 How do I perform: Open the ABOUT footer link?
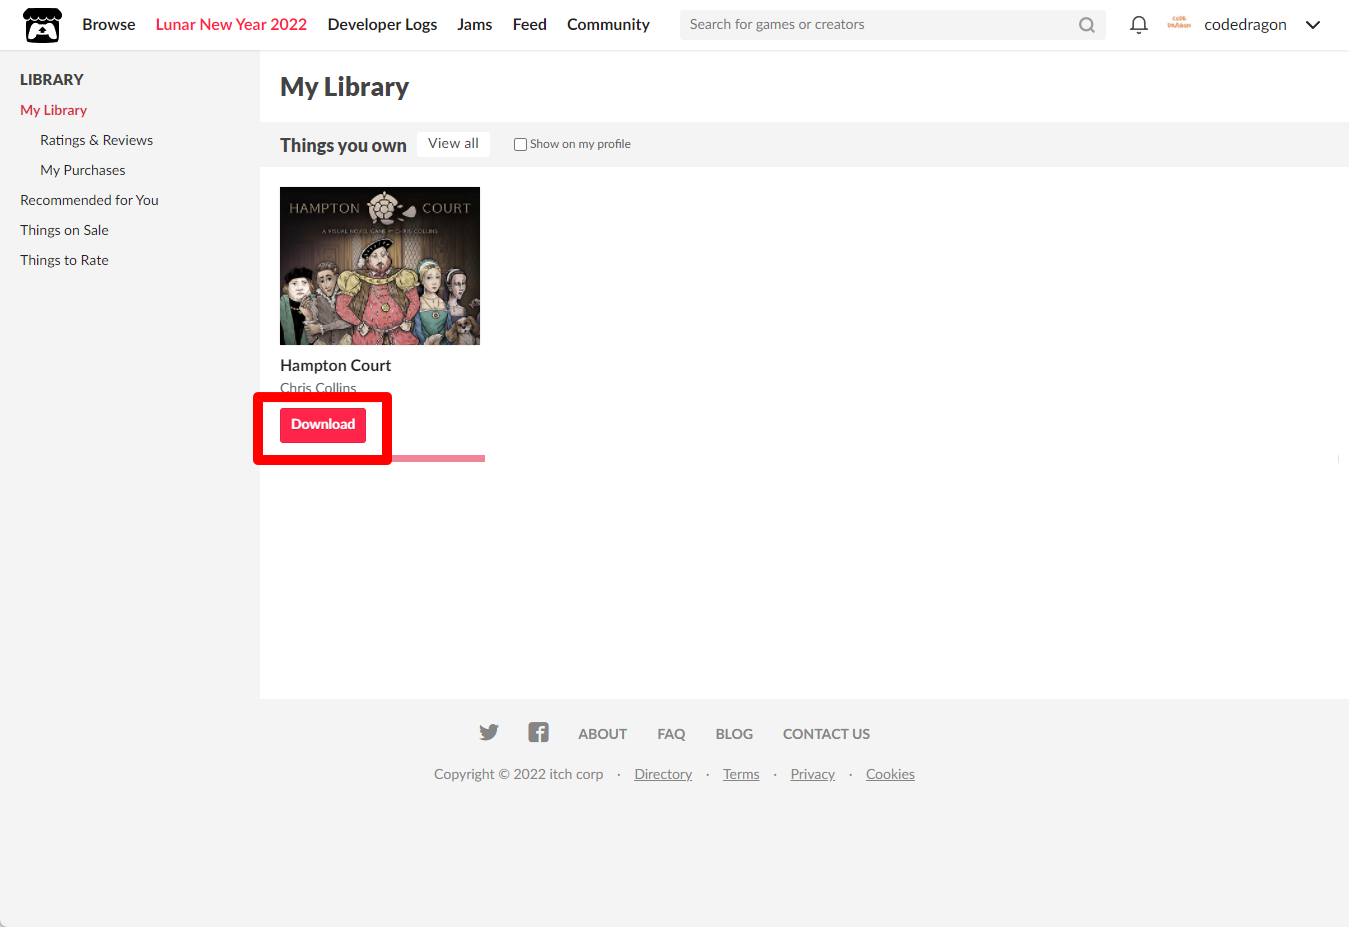pyautogui.click(x=603, y=734)
